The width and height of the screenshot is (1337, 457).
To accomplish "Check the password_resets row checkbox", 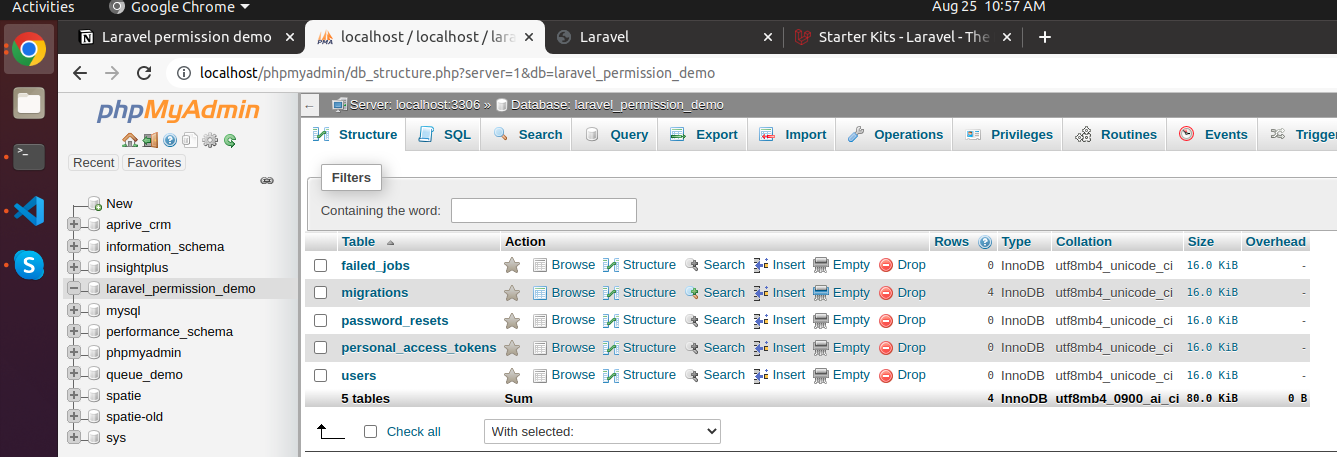I will click(x=321, y=320).
